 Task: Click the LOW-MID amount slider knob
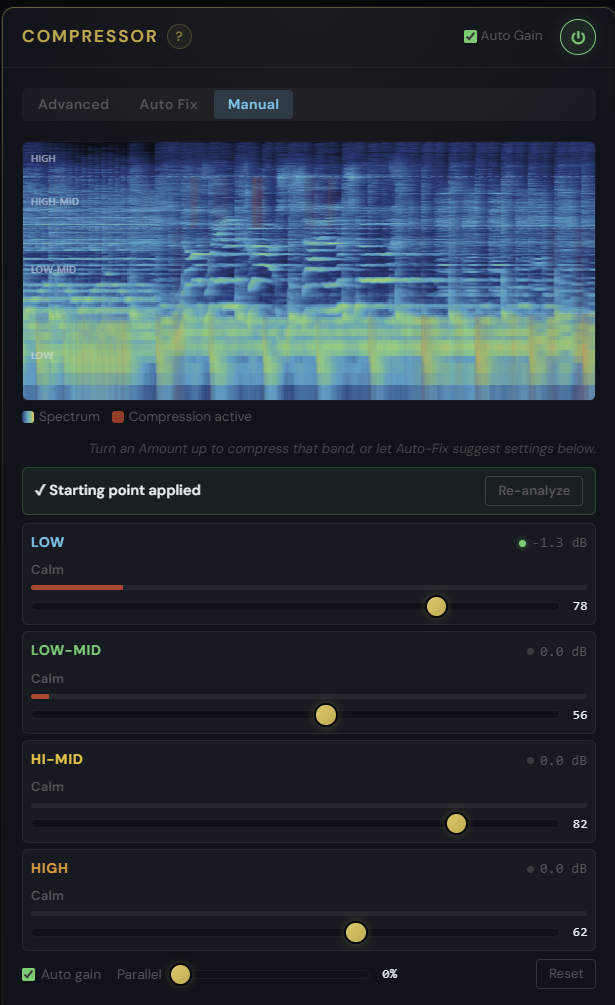(x=326, y=715)
